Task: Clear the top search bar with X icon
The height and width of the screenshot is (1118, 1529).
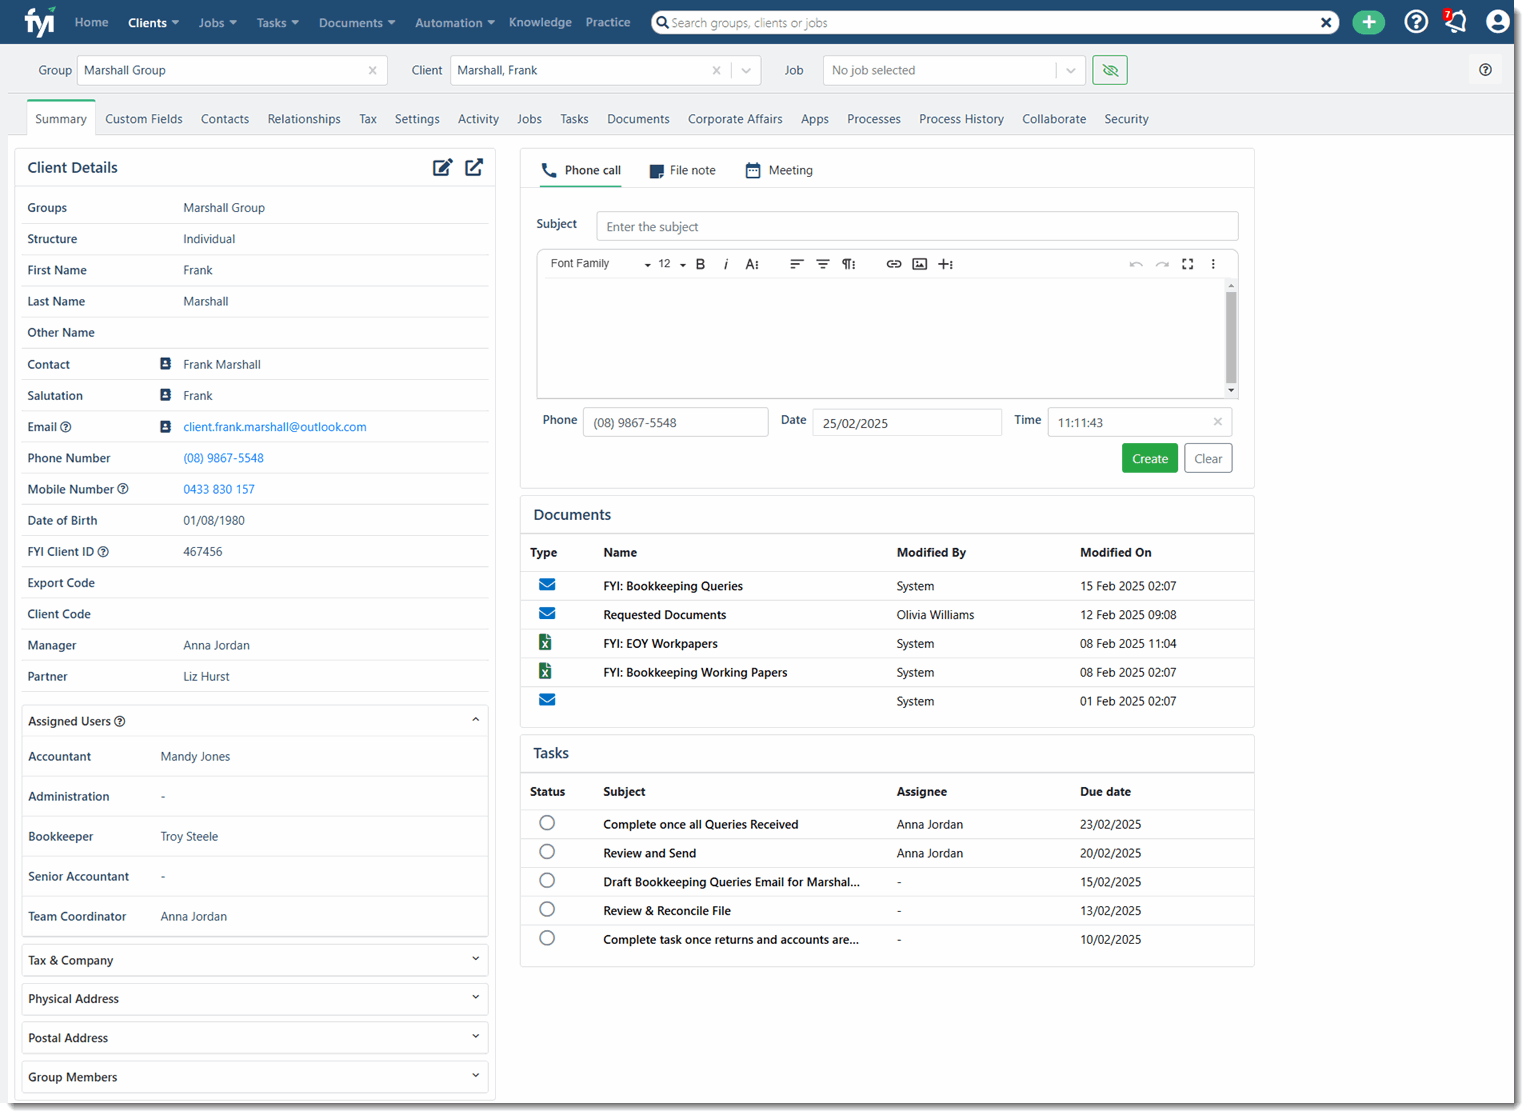Action: [1326, 22]
